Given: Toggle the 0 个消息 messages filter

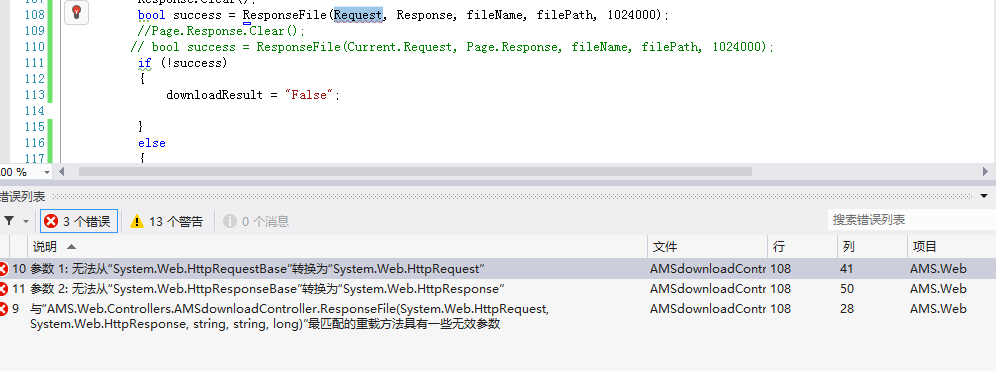Looking at the screenshot, I should 256,221.
